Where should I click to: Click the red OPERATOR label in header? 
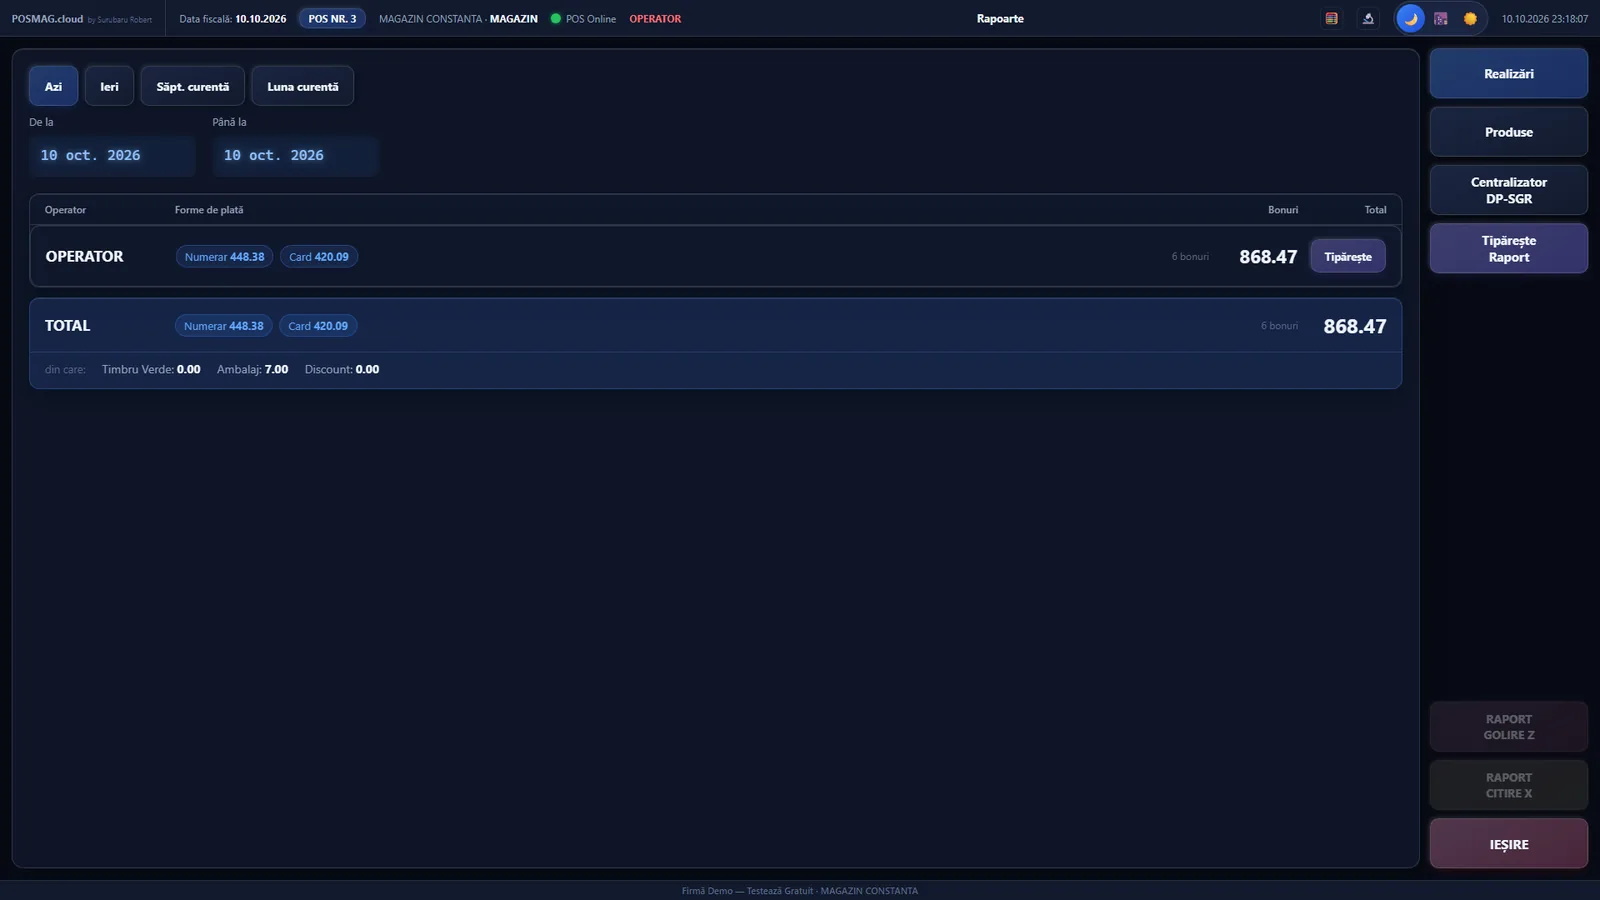(655, 19)
